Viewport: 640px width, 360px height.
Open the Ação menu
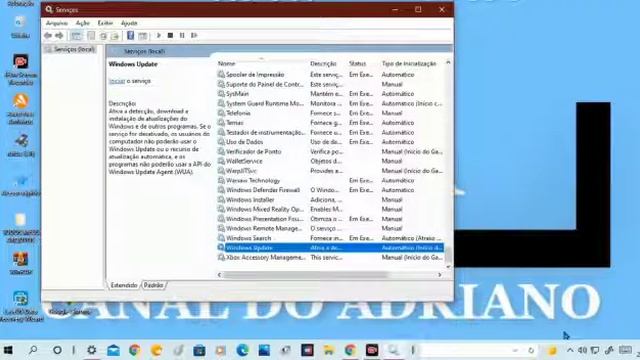tap(82, 23)
